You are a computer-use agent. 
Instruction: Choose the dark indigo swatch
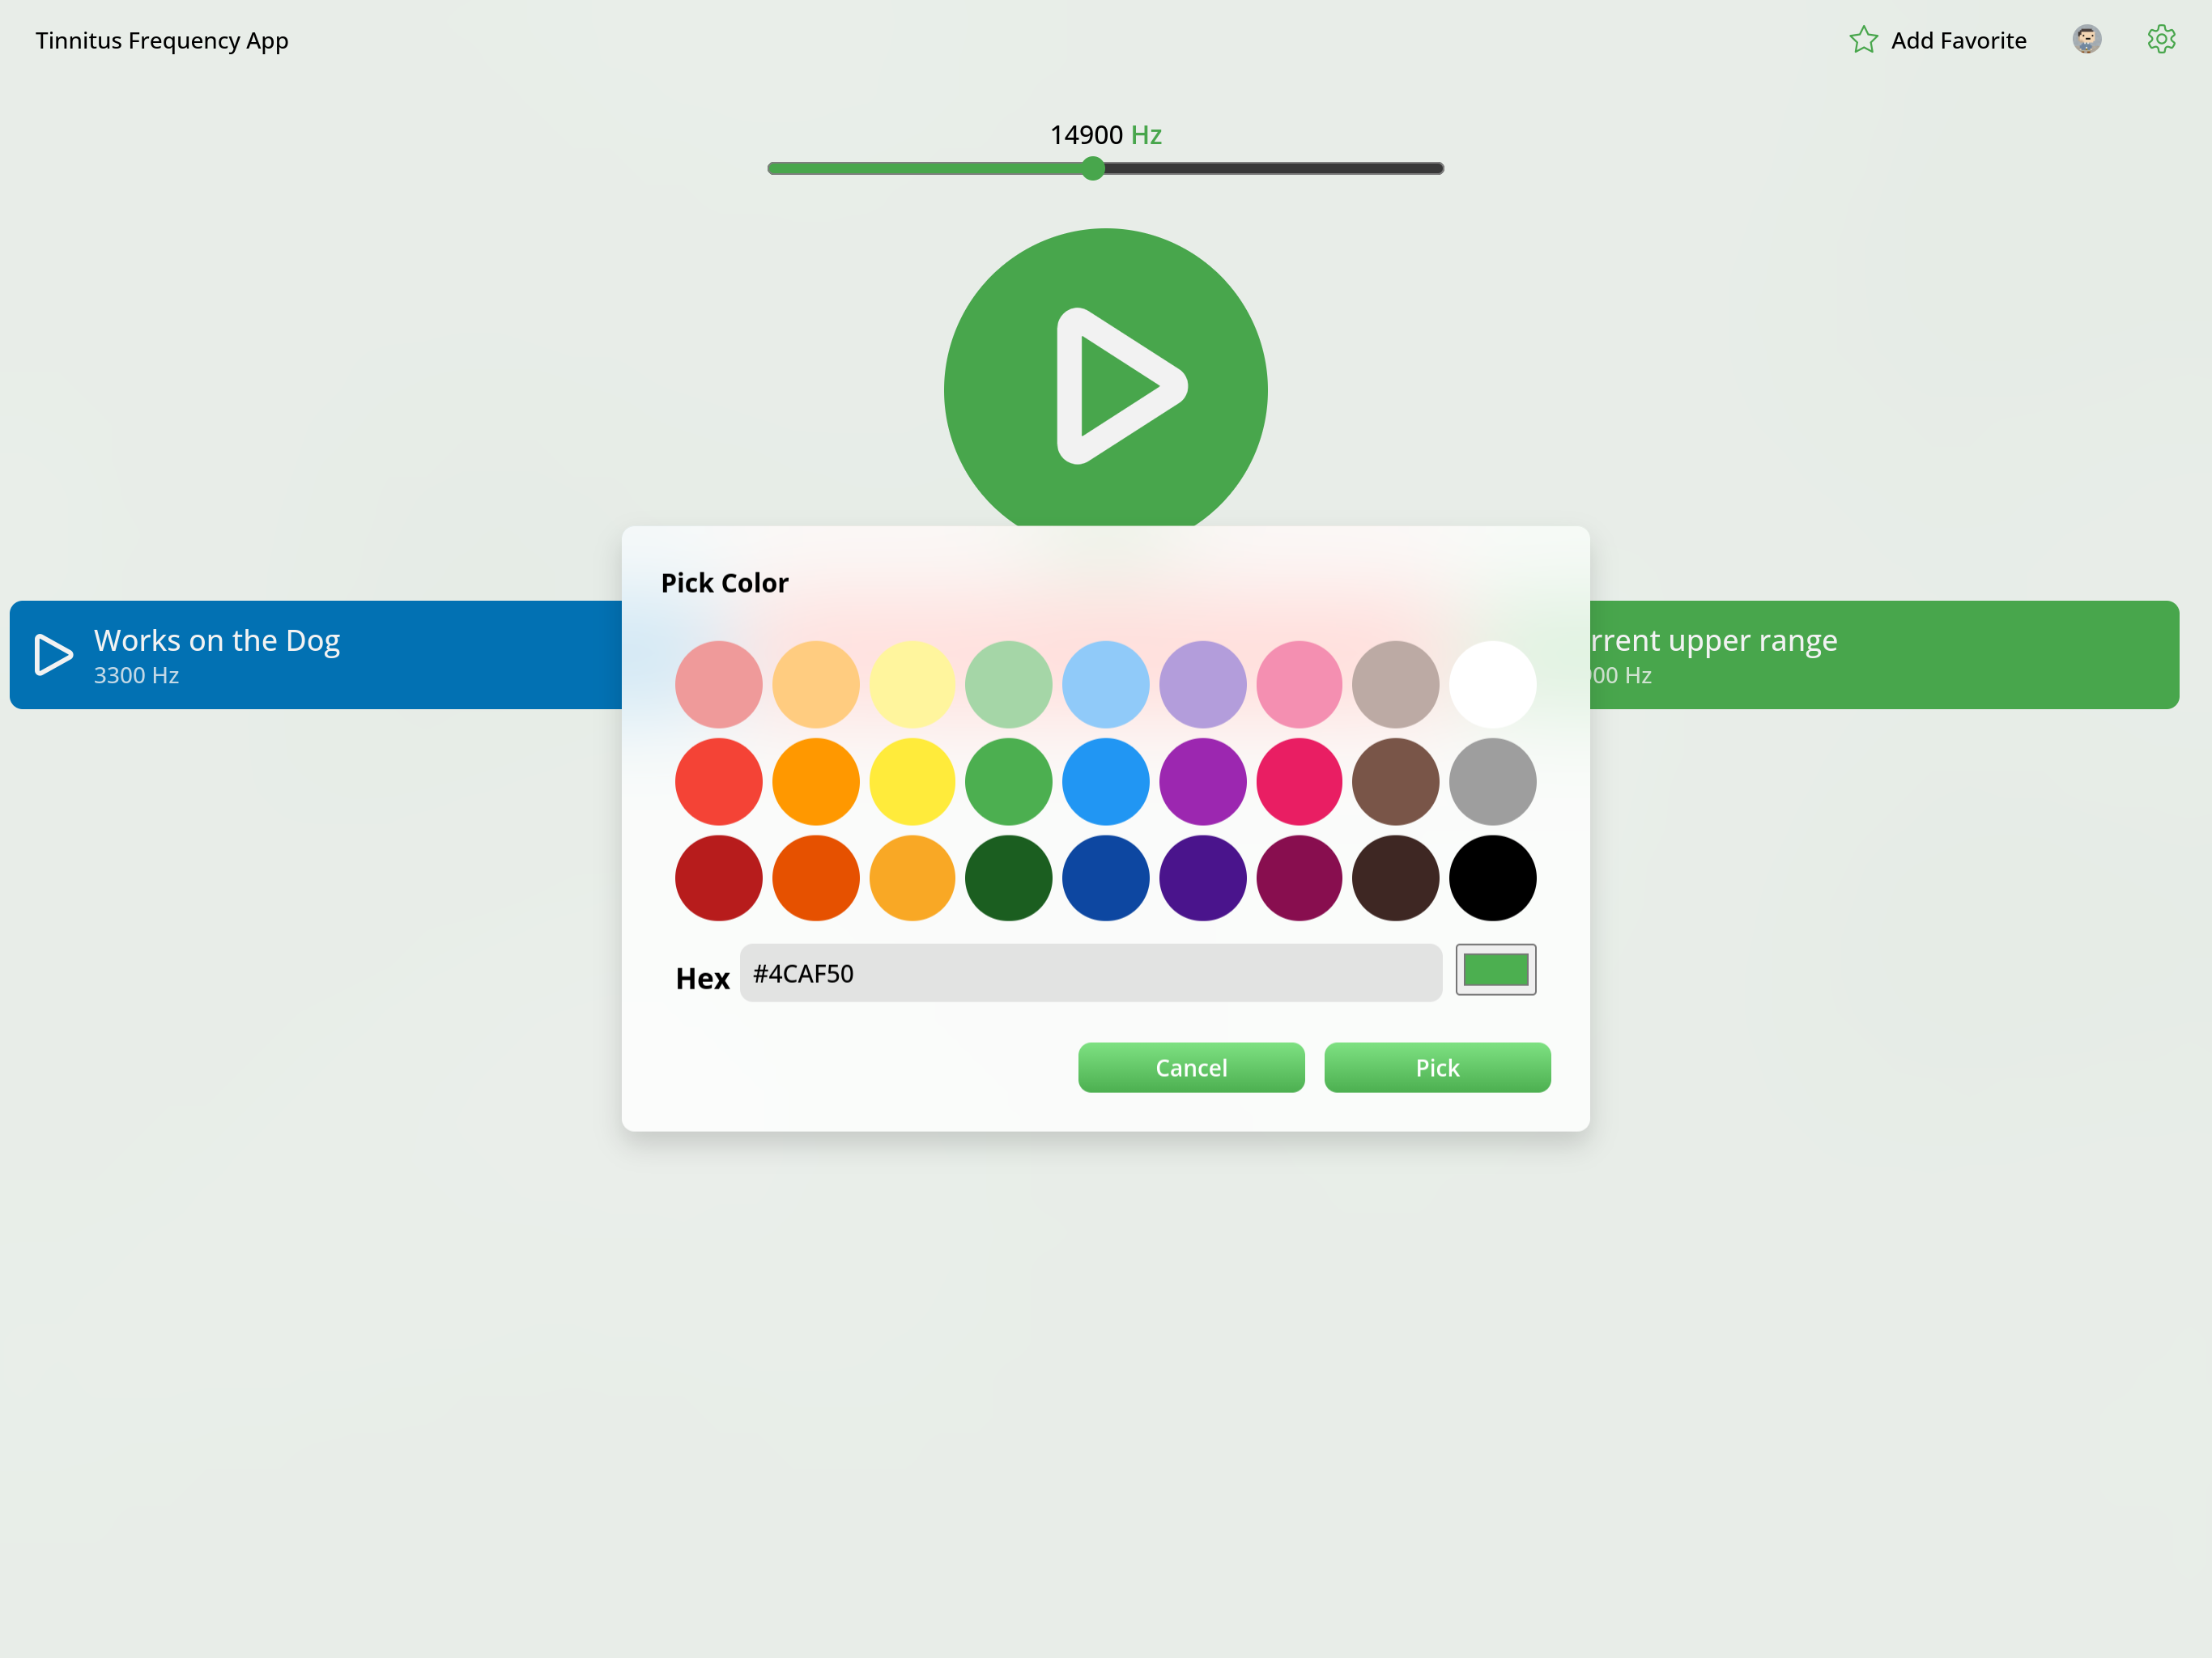point(1203,878)
